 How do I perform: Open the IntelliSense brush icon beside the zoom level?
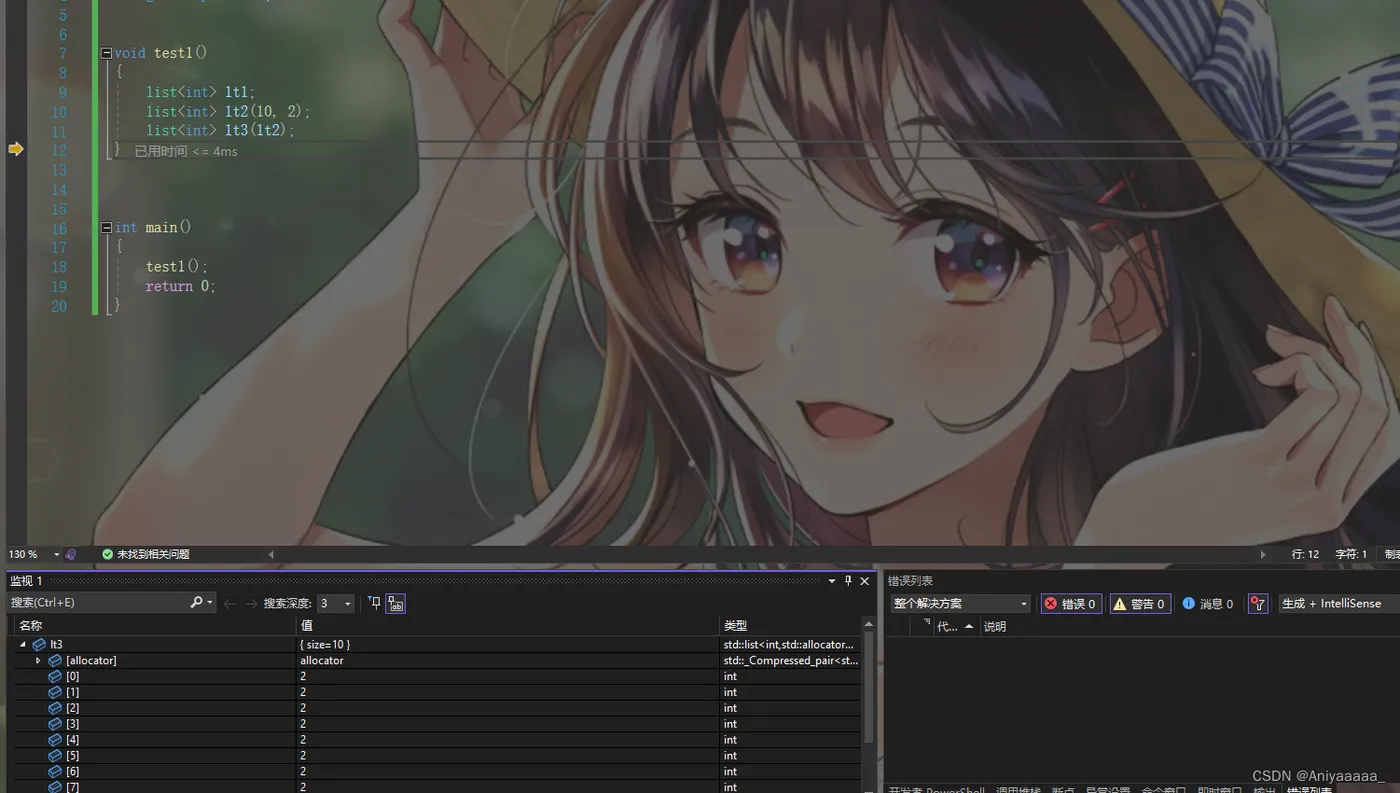point(71,554)
